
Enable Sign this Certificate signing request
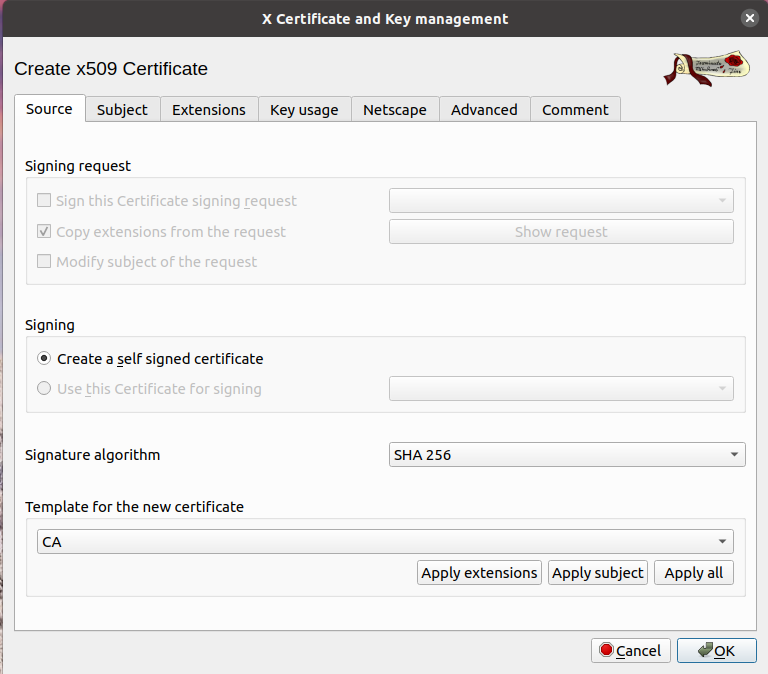point(44,201)
